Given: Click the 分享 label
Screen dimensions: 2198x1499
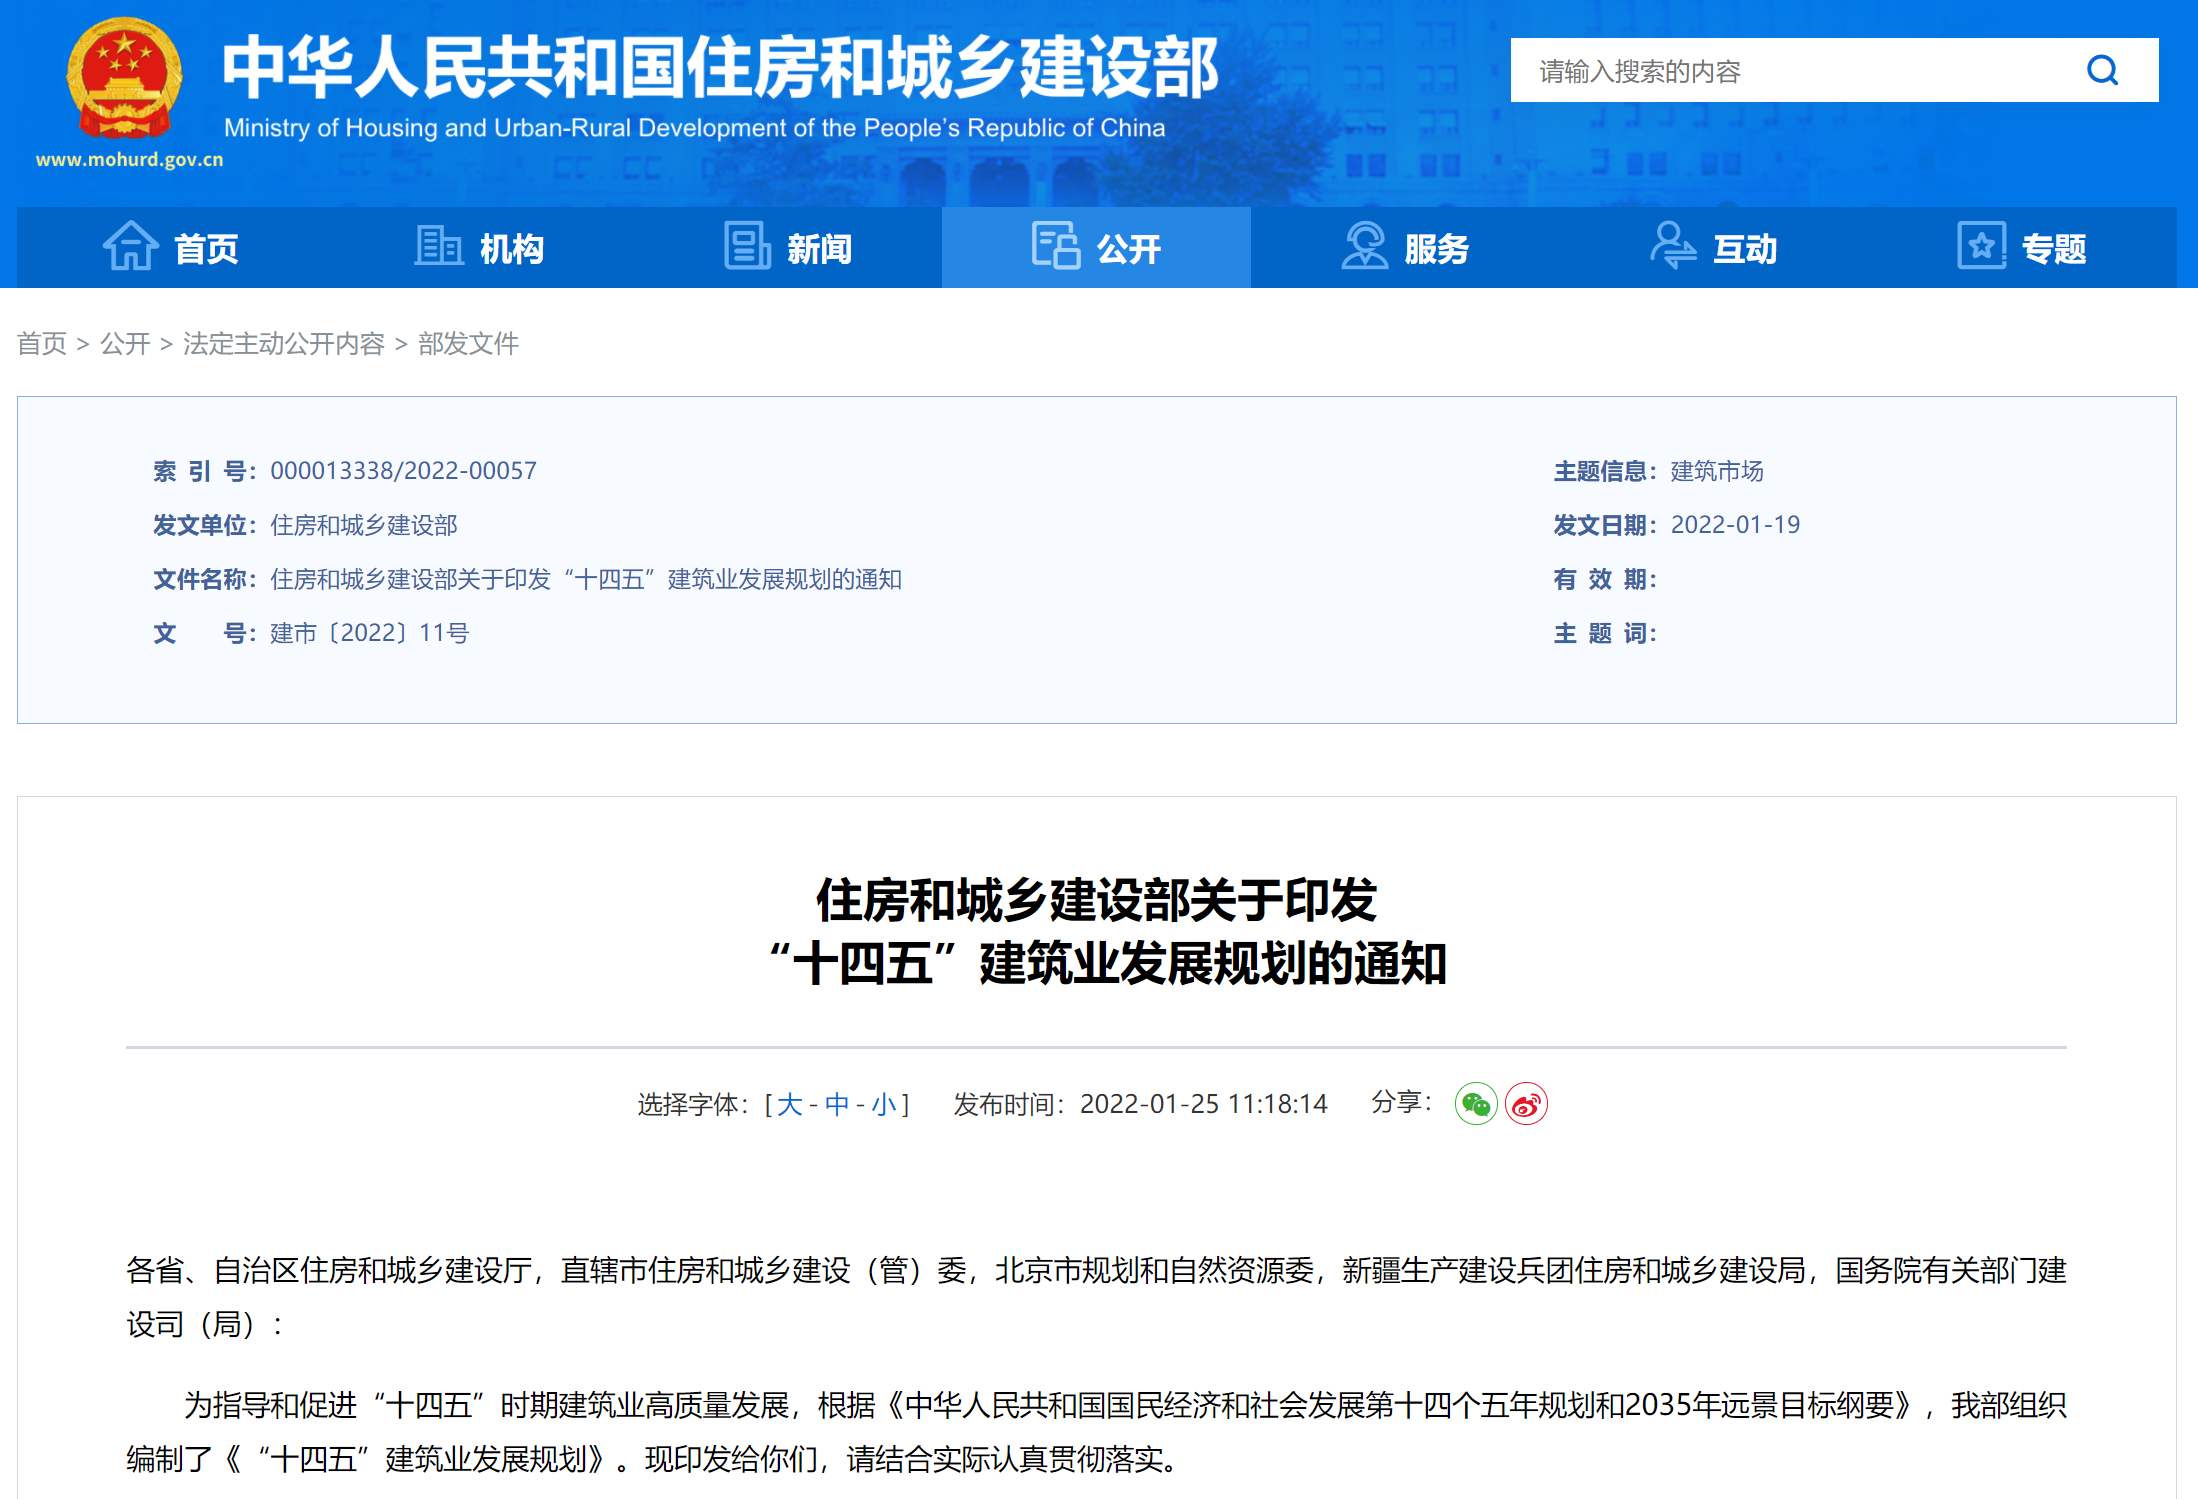Looking at the screenshot, I should [x=1402, y=1102].
